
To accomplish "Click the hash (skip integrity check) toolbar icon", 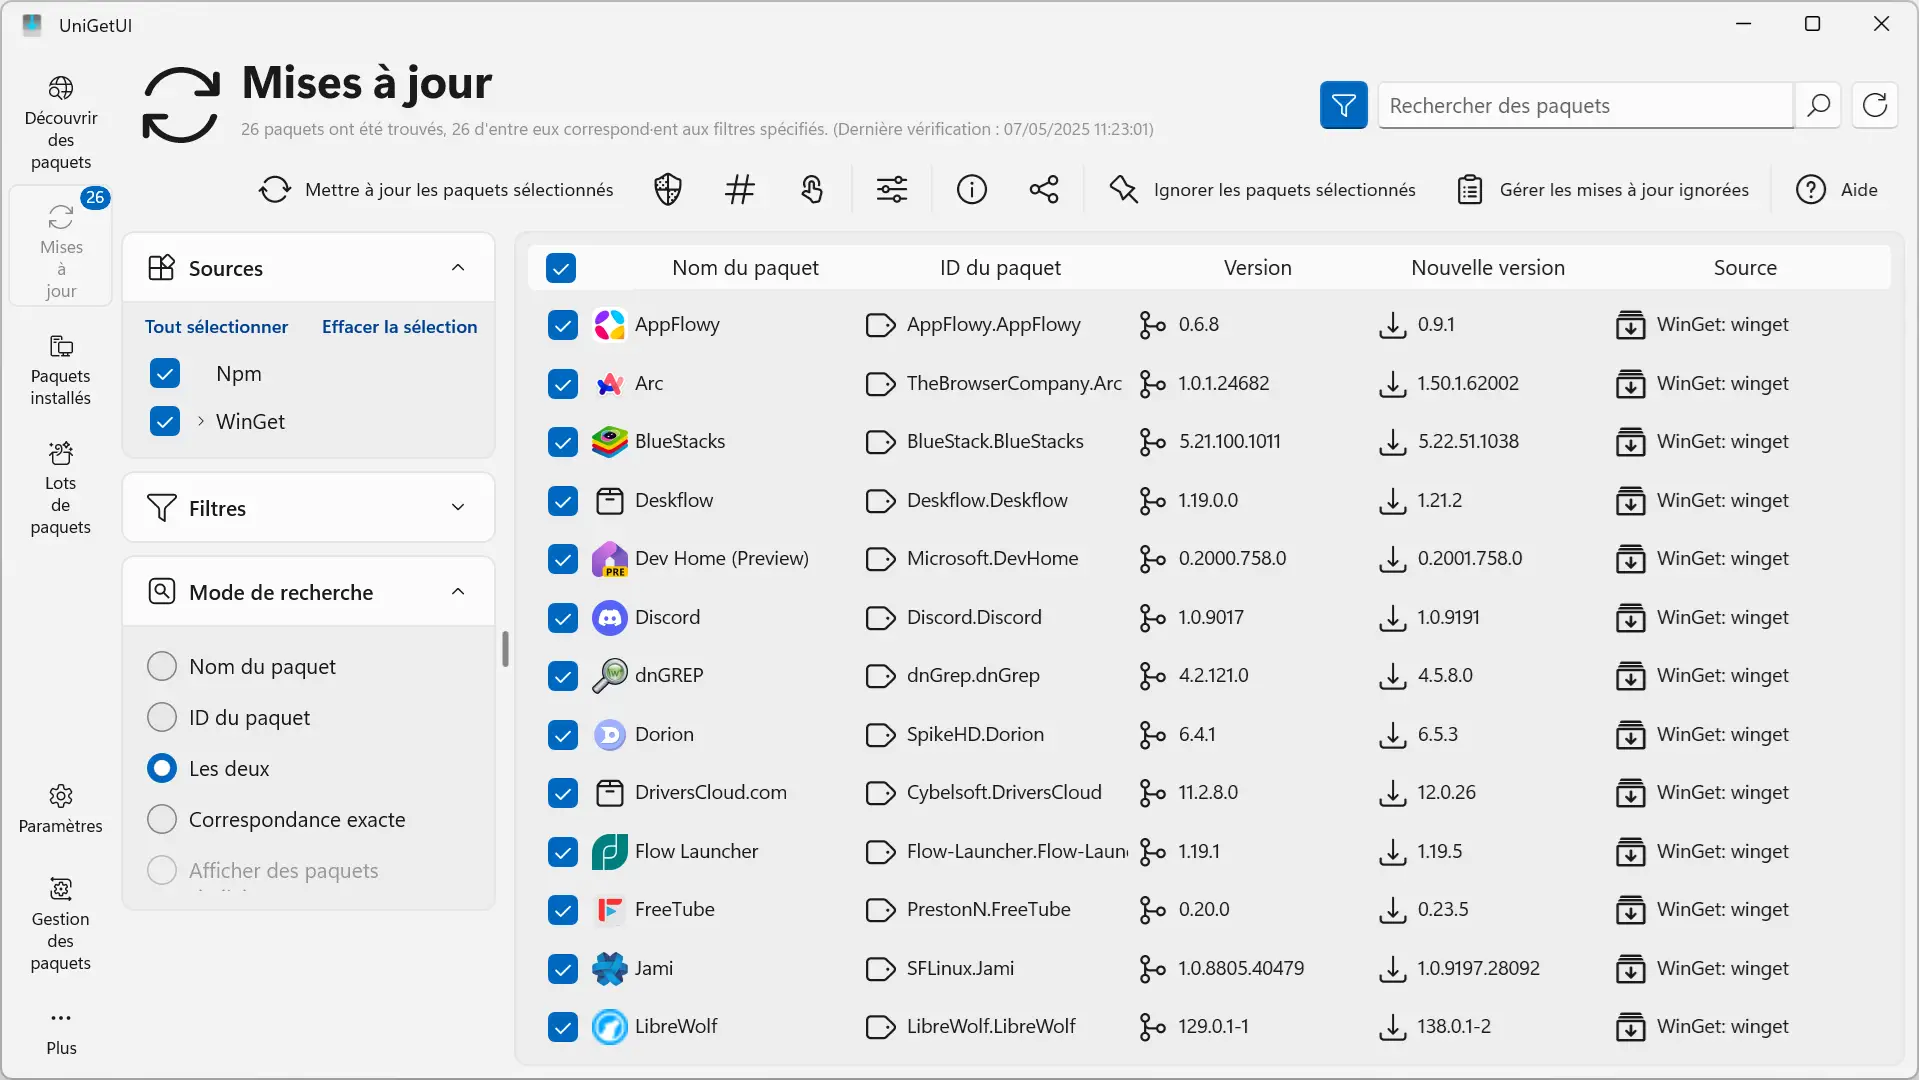I will 740,189.
